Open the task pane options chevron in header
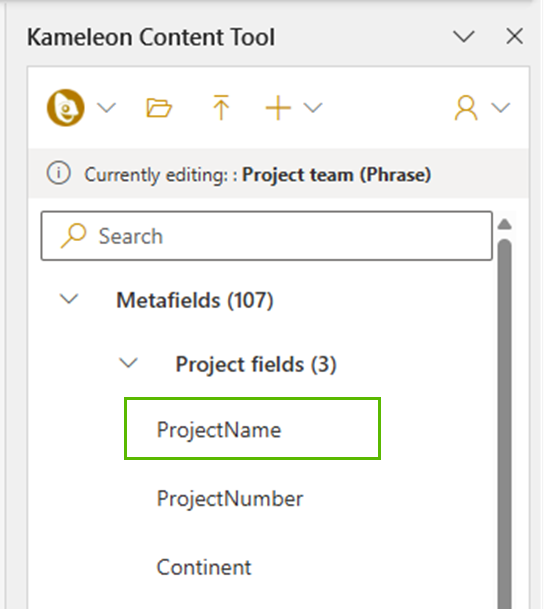The image size is (546, 609). click(464, 37)
